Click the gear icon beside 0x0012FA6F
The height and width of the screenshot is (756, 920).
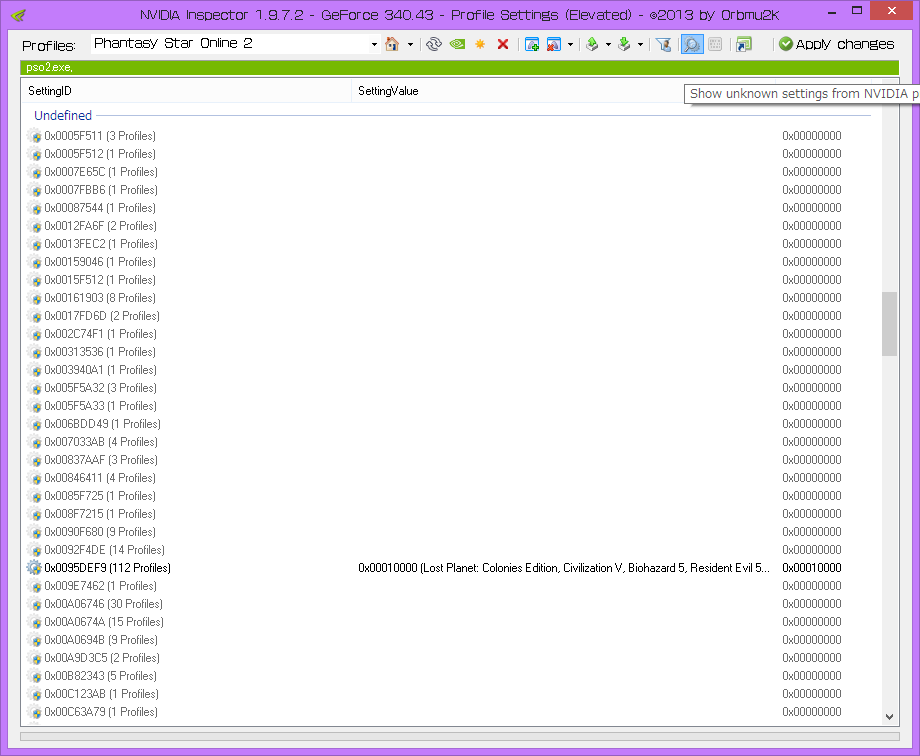[x=34, y=226]
